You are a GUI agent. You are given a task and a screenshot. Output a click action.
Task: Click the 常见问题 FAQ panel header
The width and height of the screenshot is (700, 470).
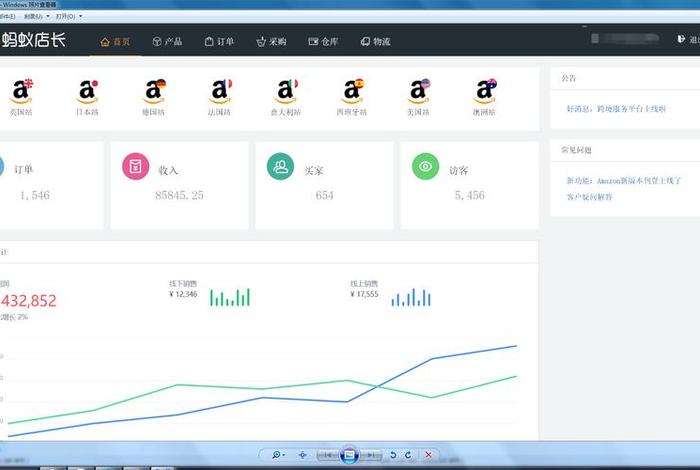click(576, 150)
